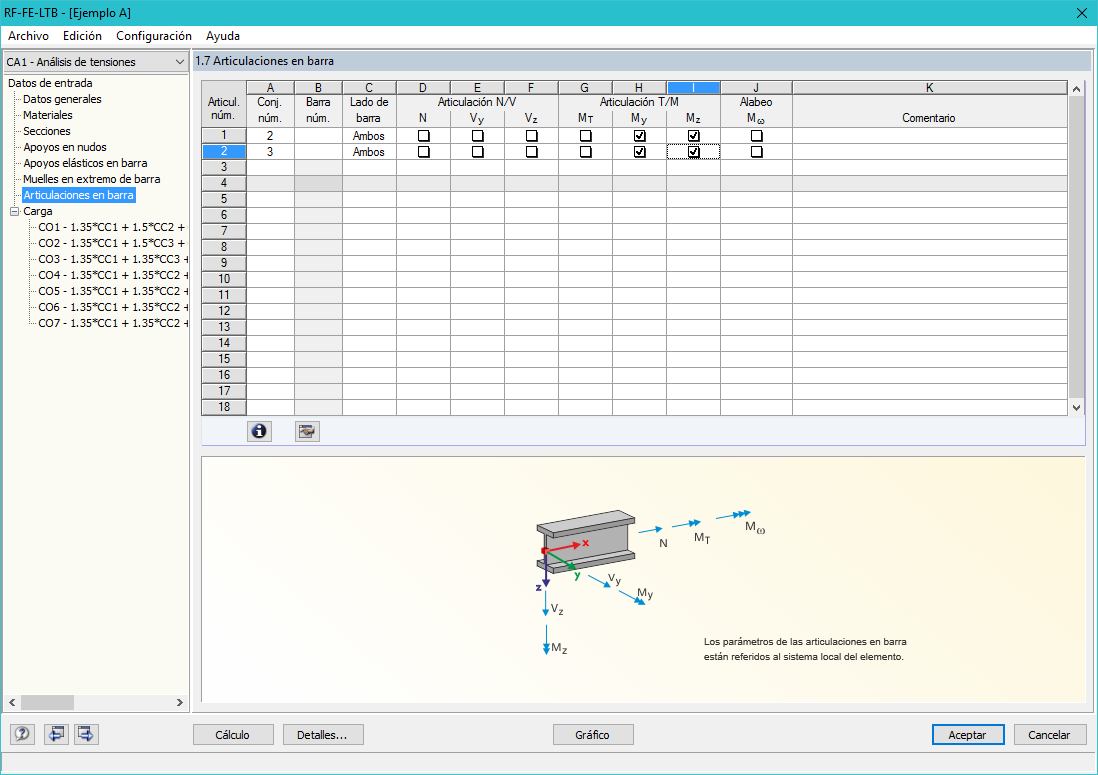This screenshot has height=775, width=1098.
Task: Toggle Vz checkbox in row 2
Action: (531, 152)
